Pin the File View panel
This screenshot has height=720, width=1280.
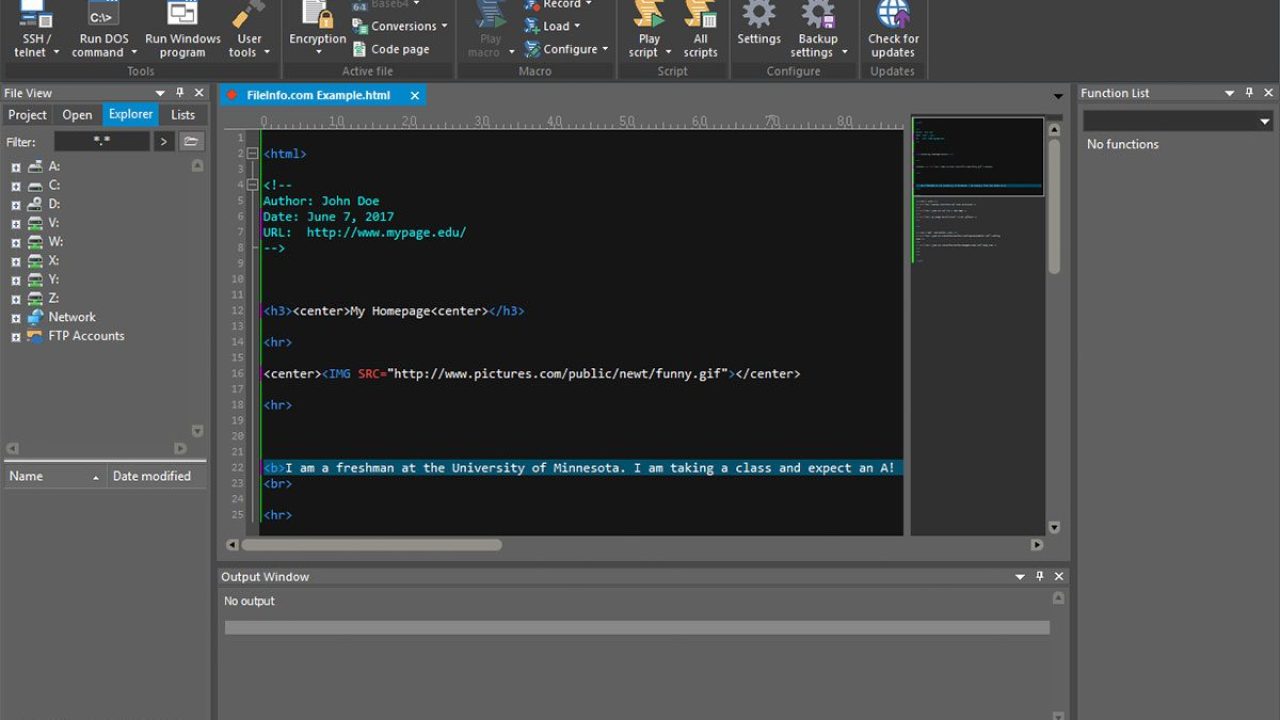pos(180,93)
